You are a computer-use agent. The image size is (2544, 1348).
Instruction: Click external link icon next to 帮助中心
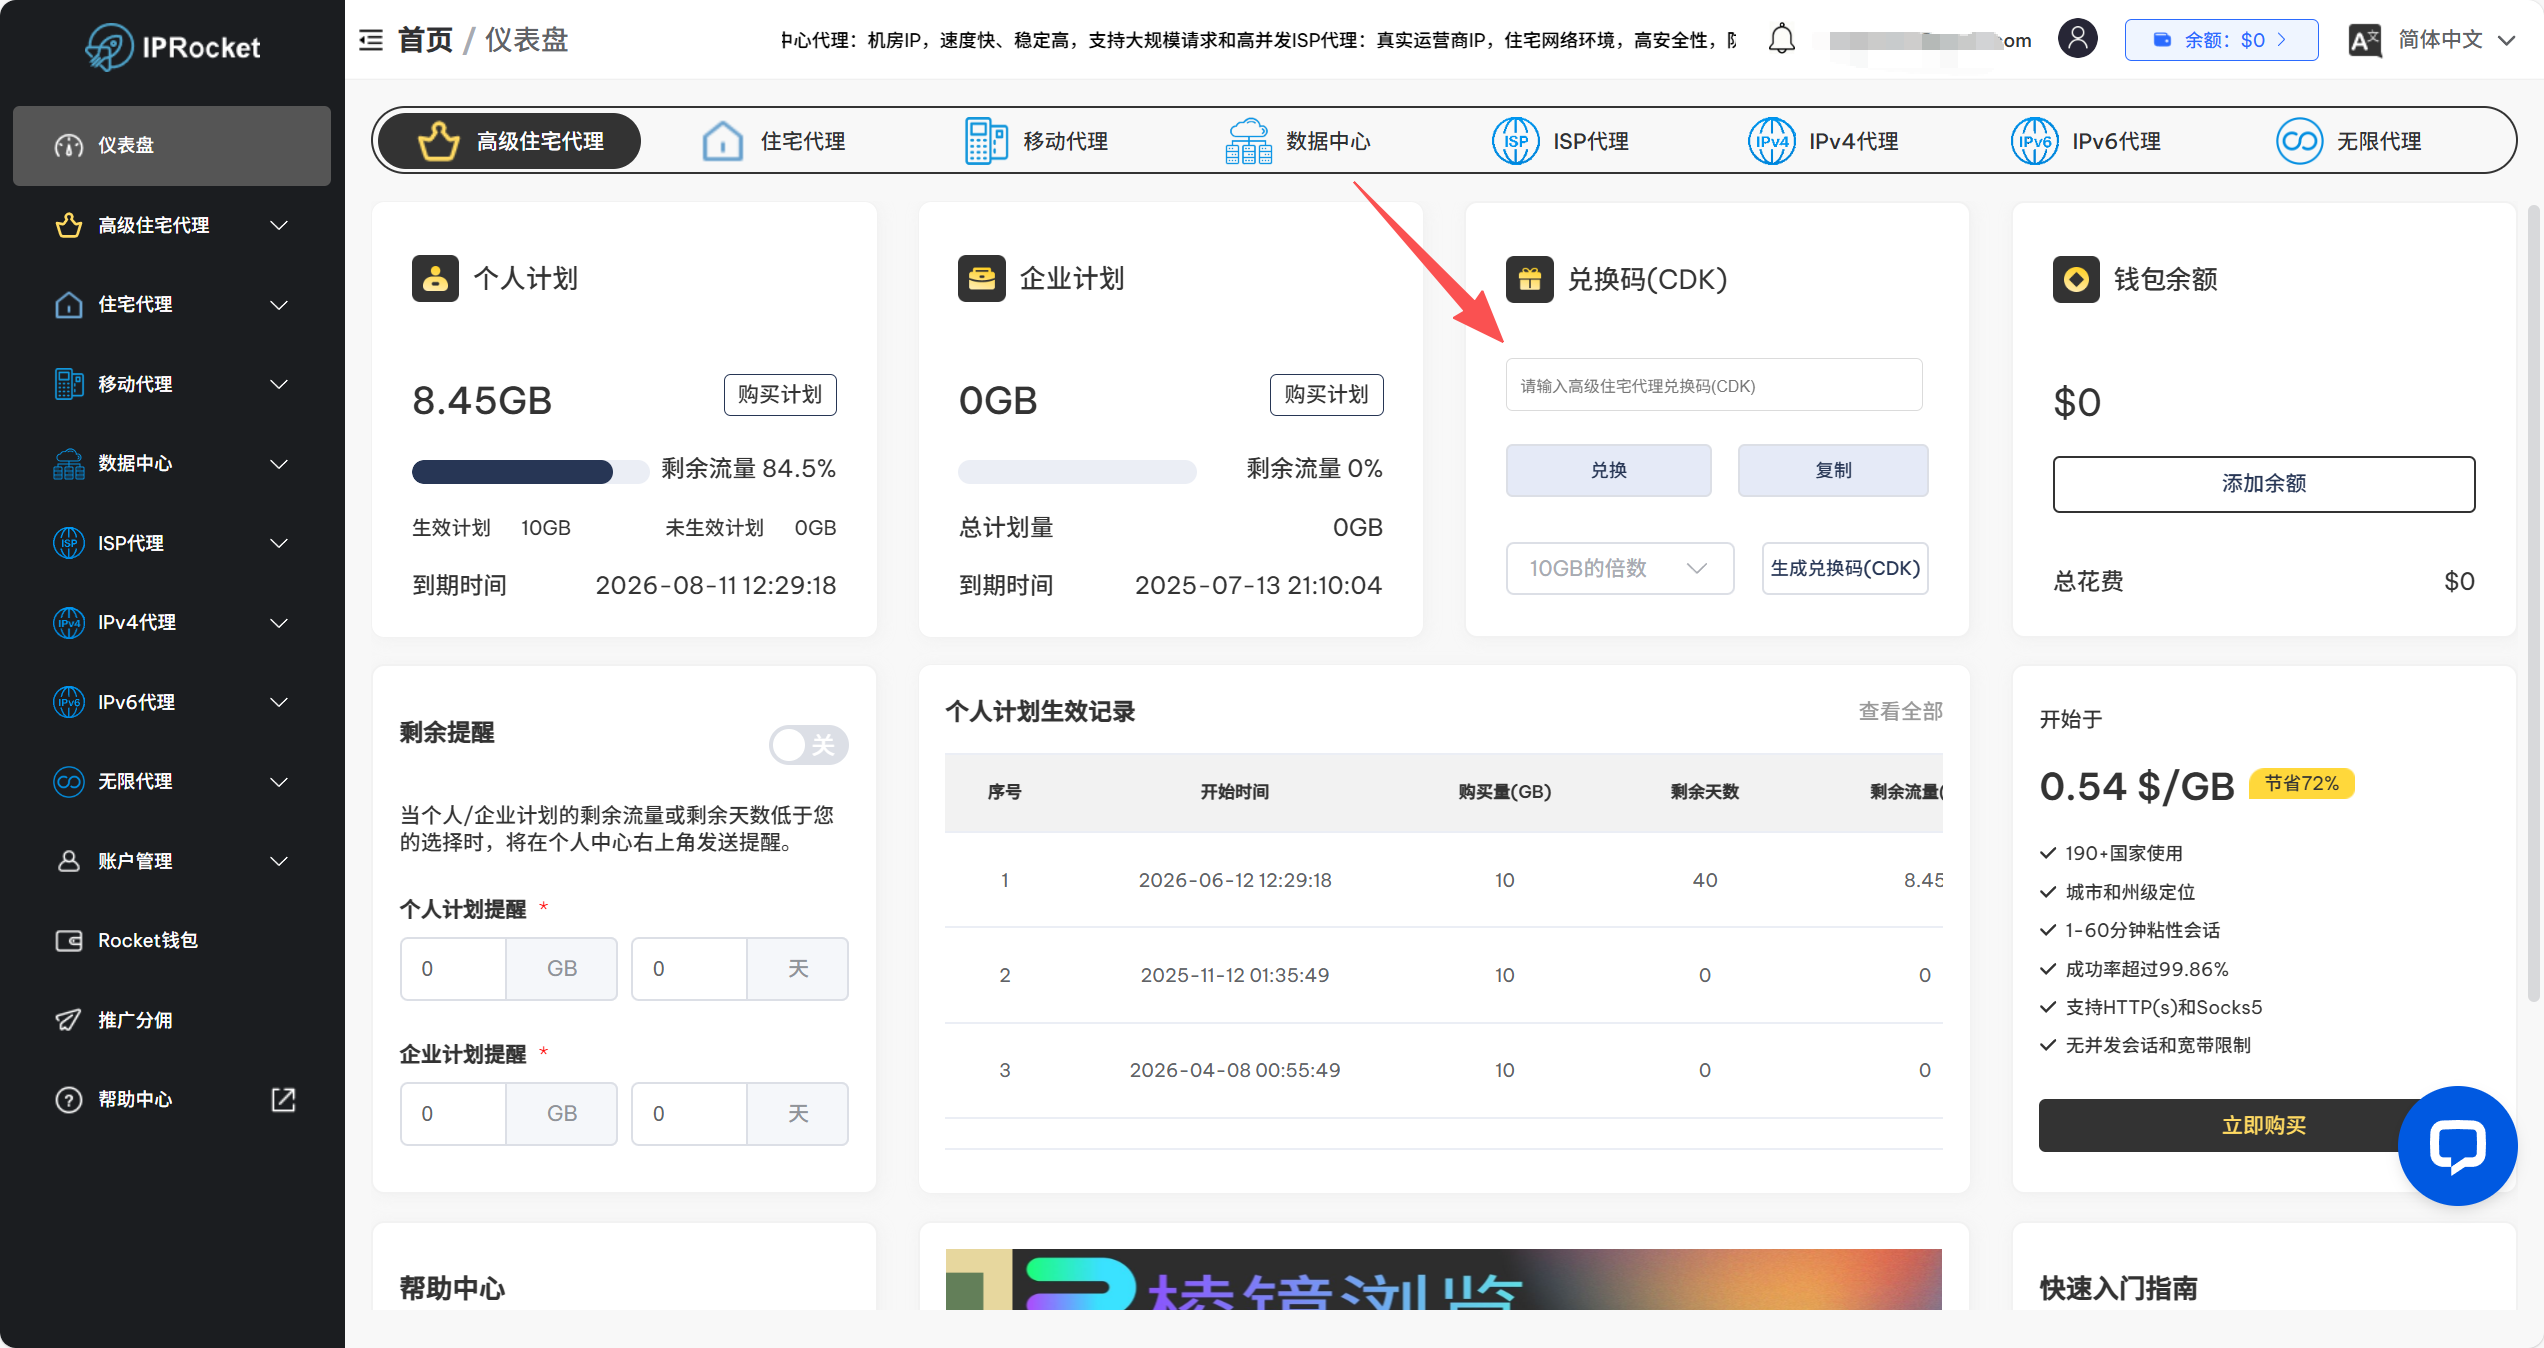pyautogui.click(x=283, y=1099)
